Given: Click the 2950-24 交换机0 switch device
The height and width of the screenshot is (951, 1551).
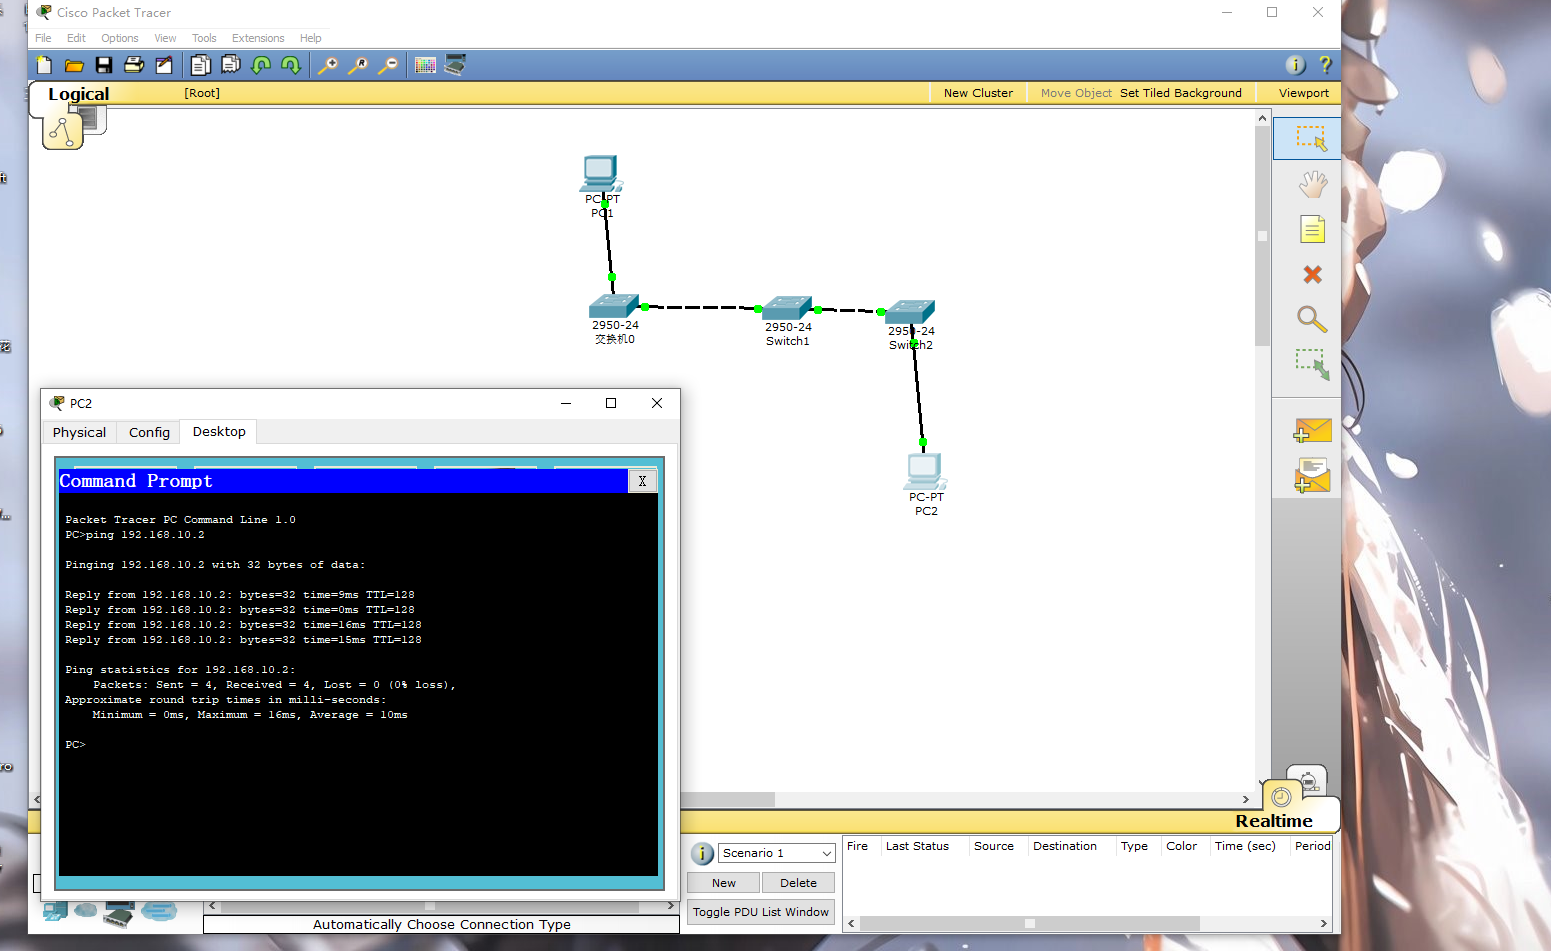Looking at the screenshot, I should click(614, 305).
